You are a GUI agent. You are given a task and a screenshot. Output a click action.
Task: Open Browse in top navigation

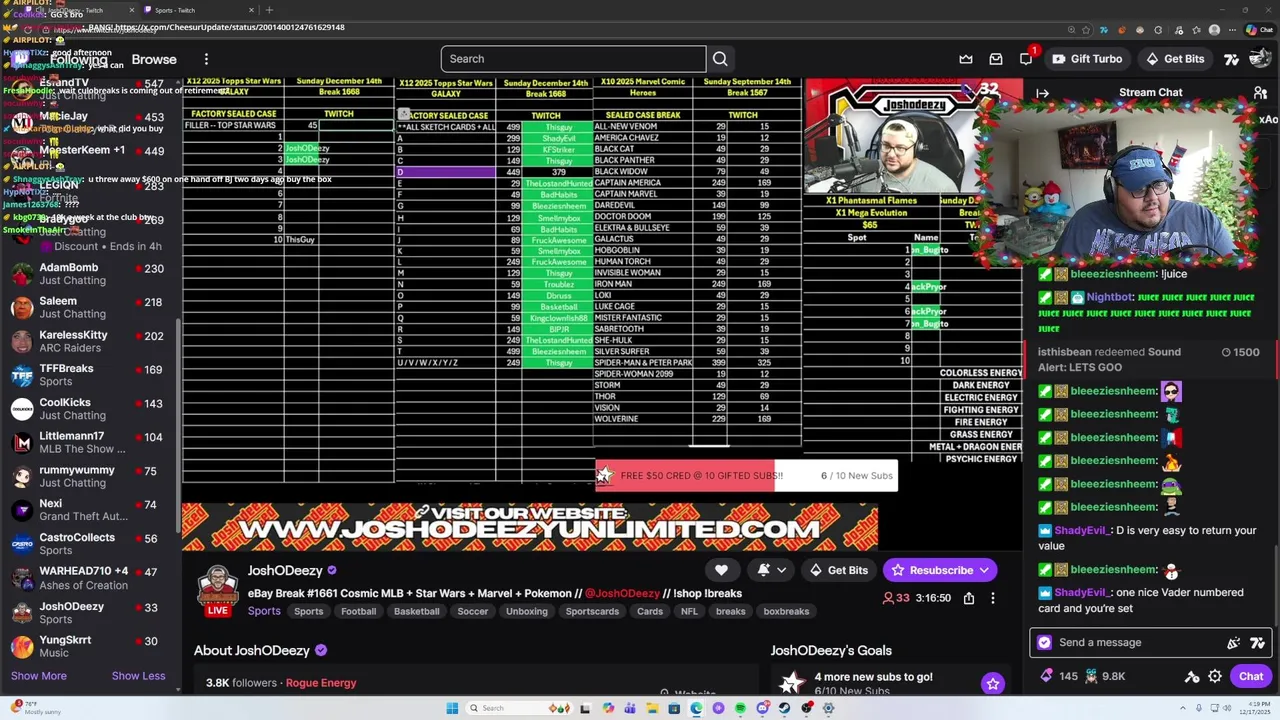(154, 60)
